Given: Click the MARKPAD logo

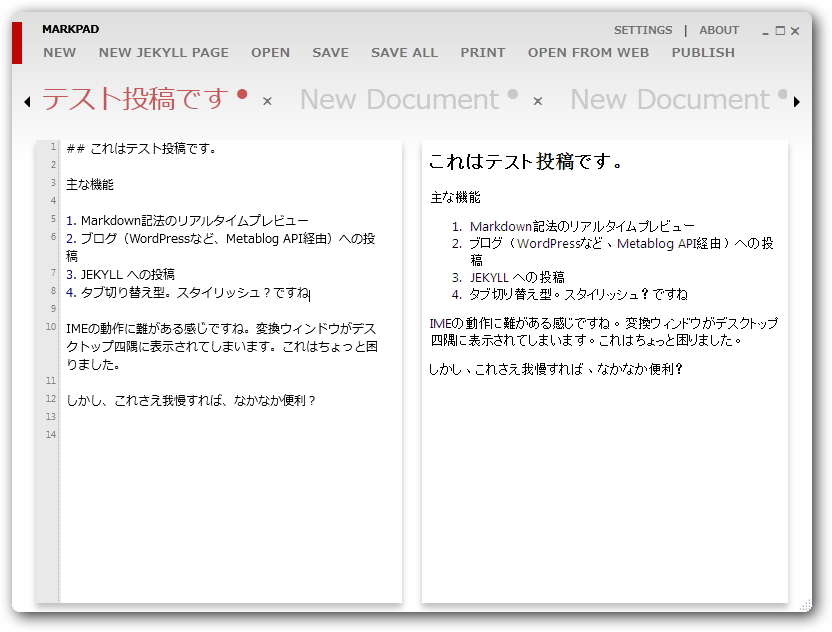Looking at the screenshot, I should pyautogui.click(x=69, y=29).
